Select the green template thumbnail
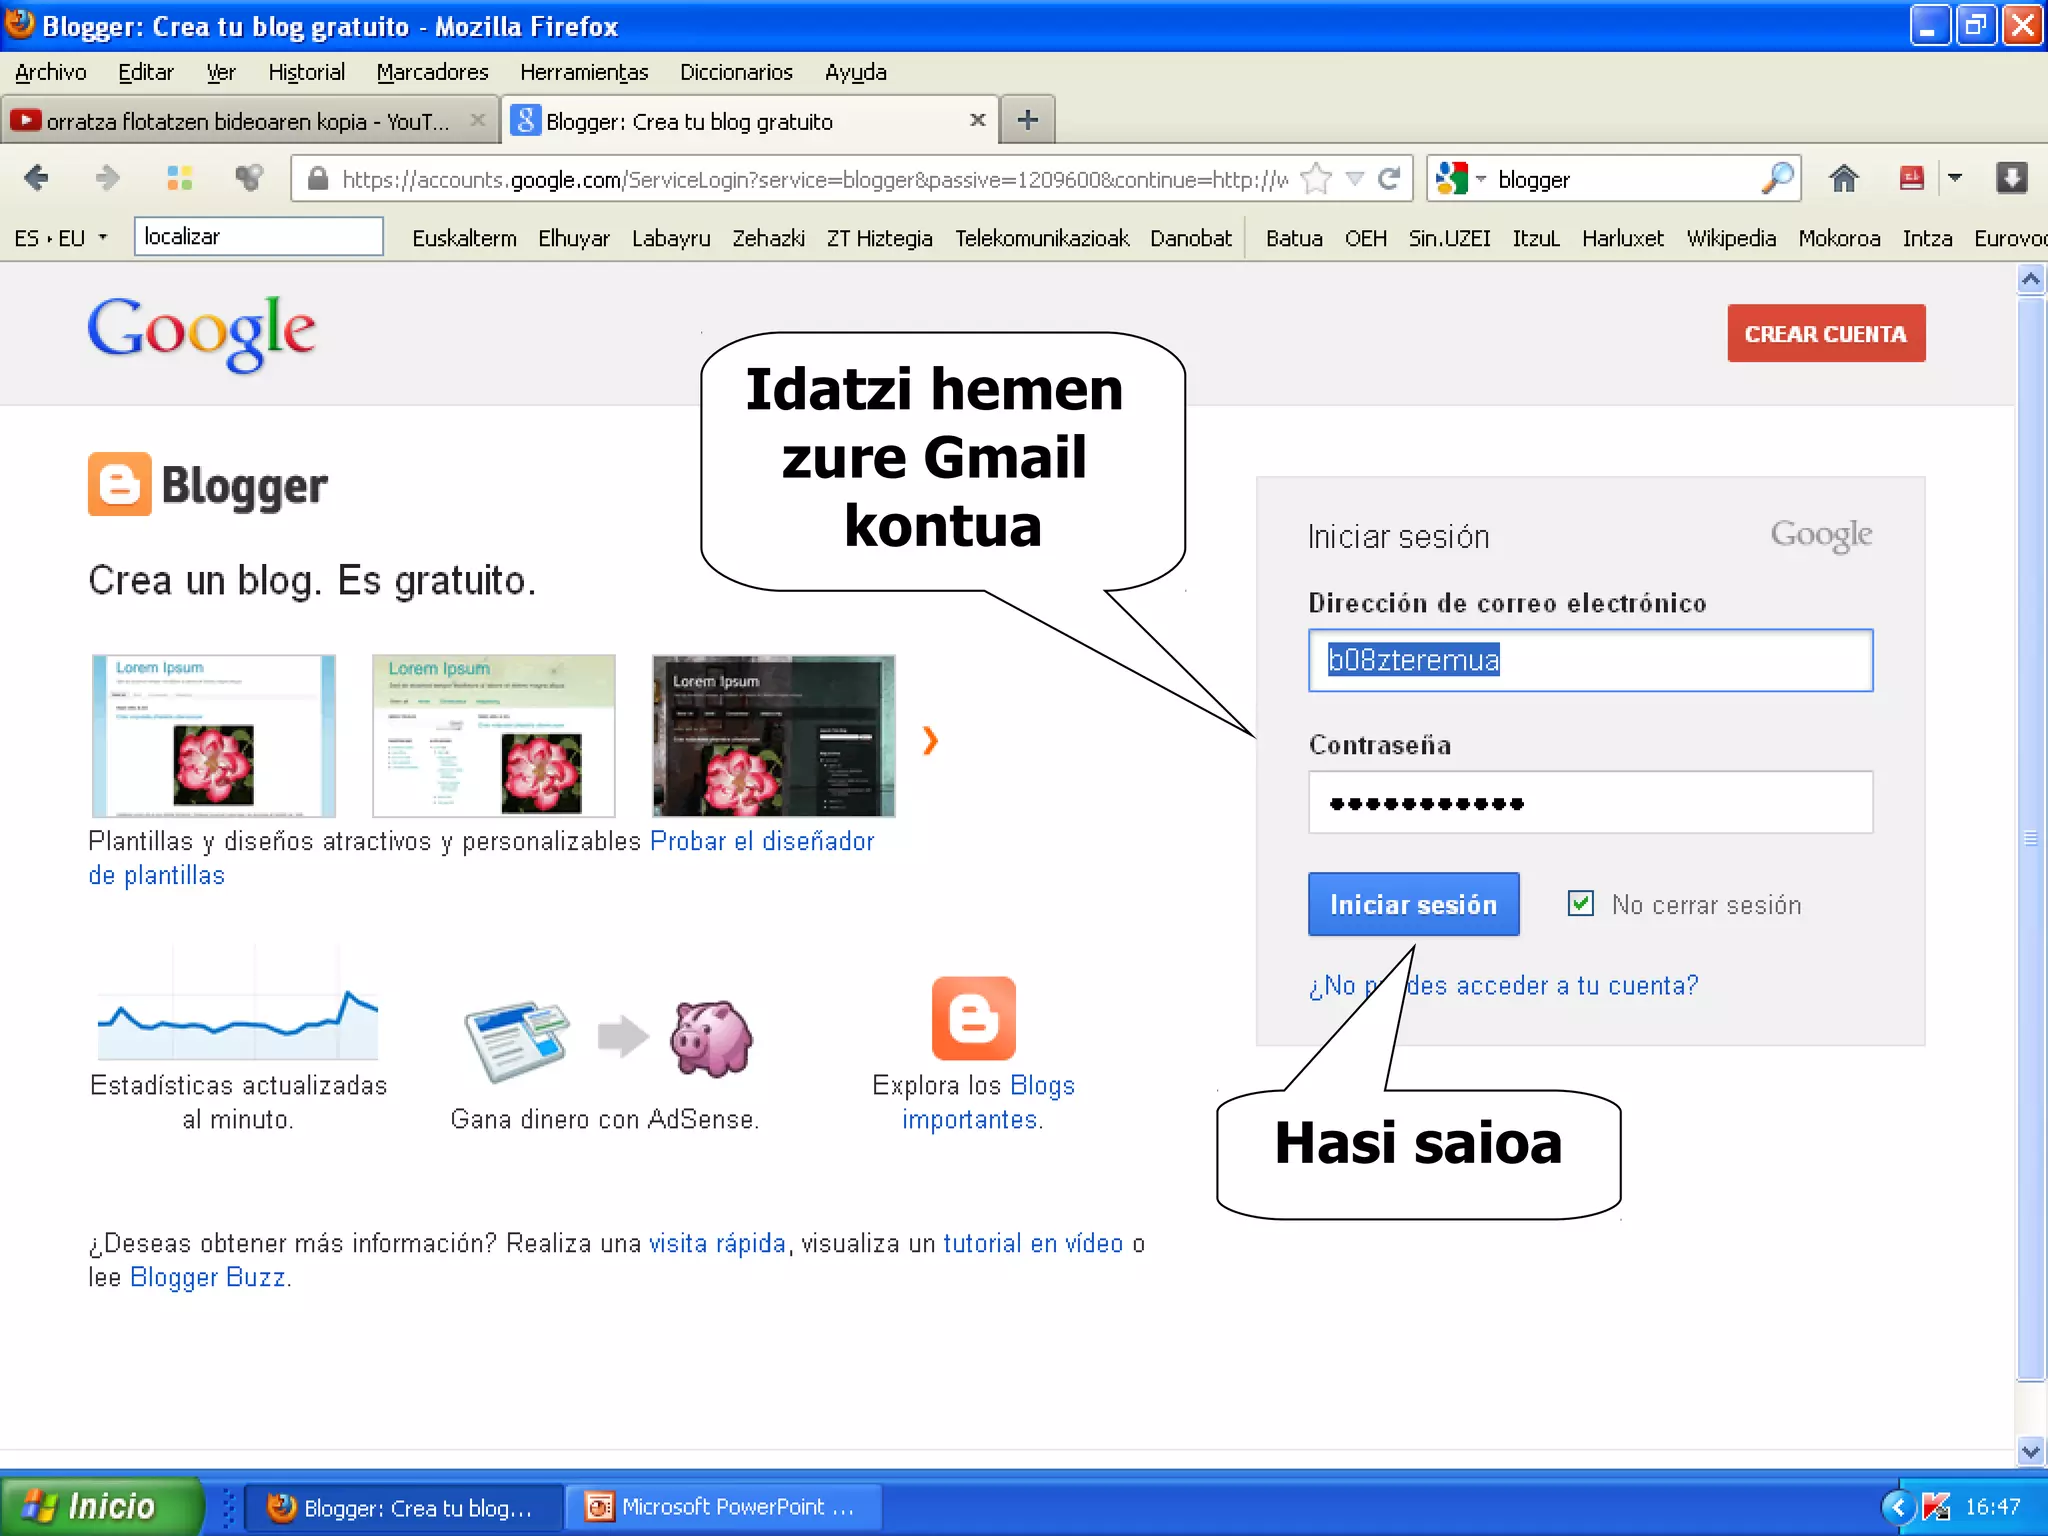Screen dimensions: 2048x1536 pos(493,736)
